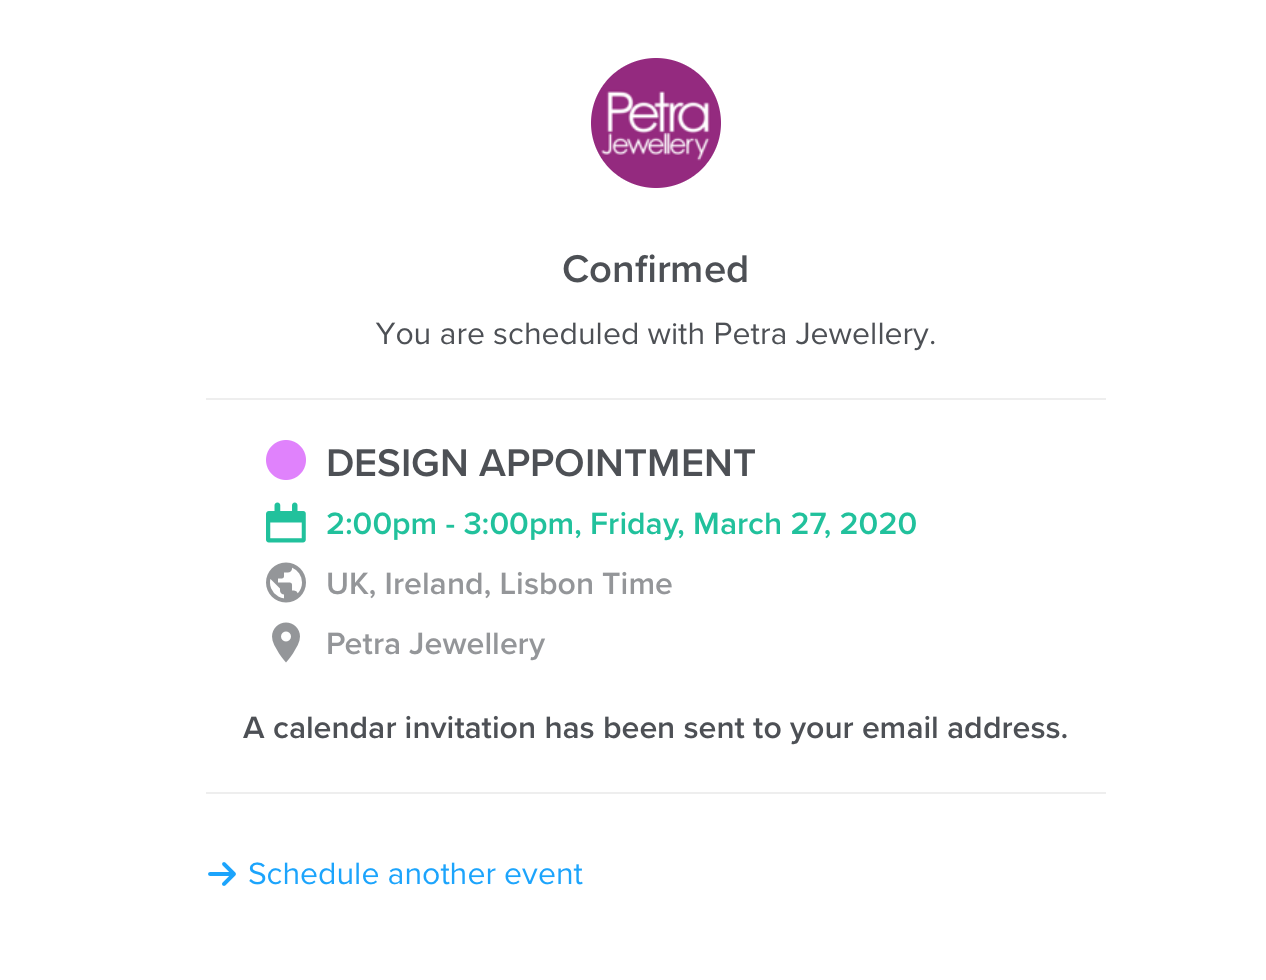The height and width of the screenshot is (980, 1266).
Task: Click the pink event color dot
Action: pyautogui.click(x=286, y=460)
